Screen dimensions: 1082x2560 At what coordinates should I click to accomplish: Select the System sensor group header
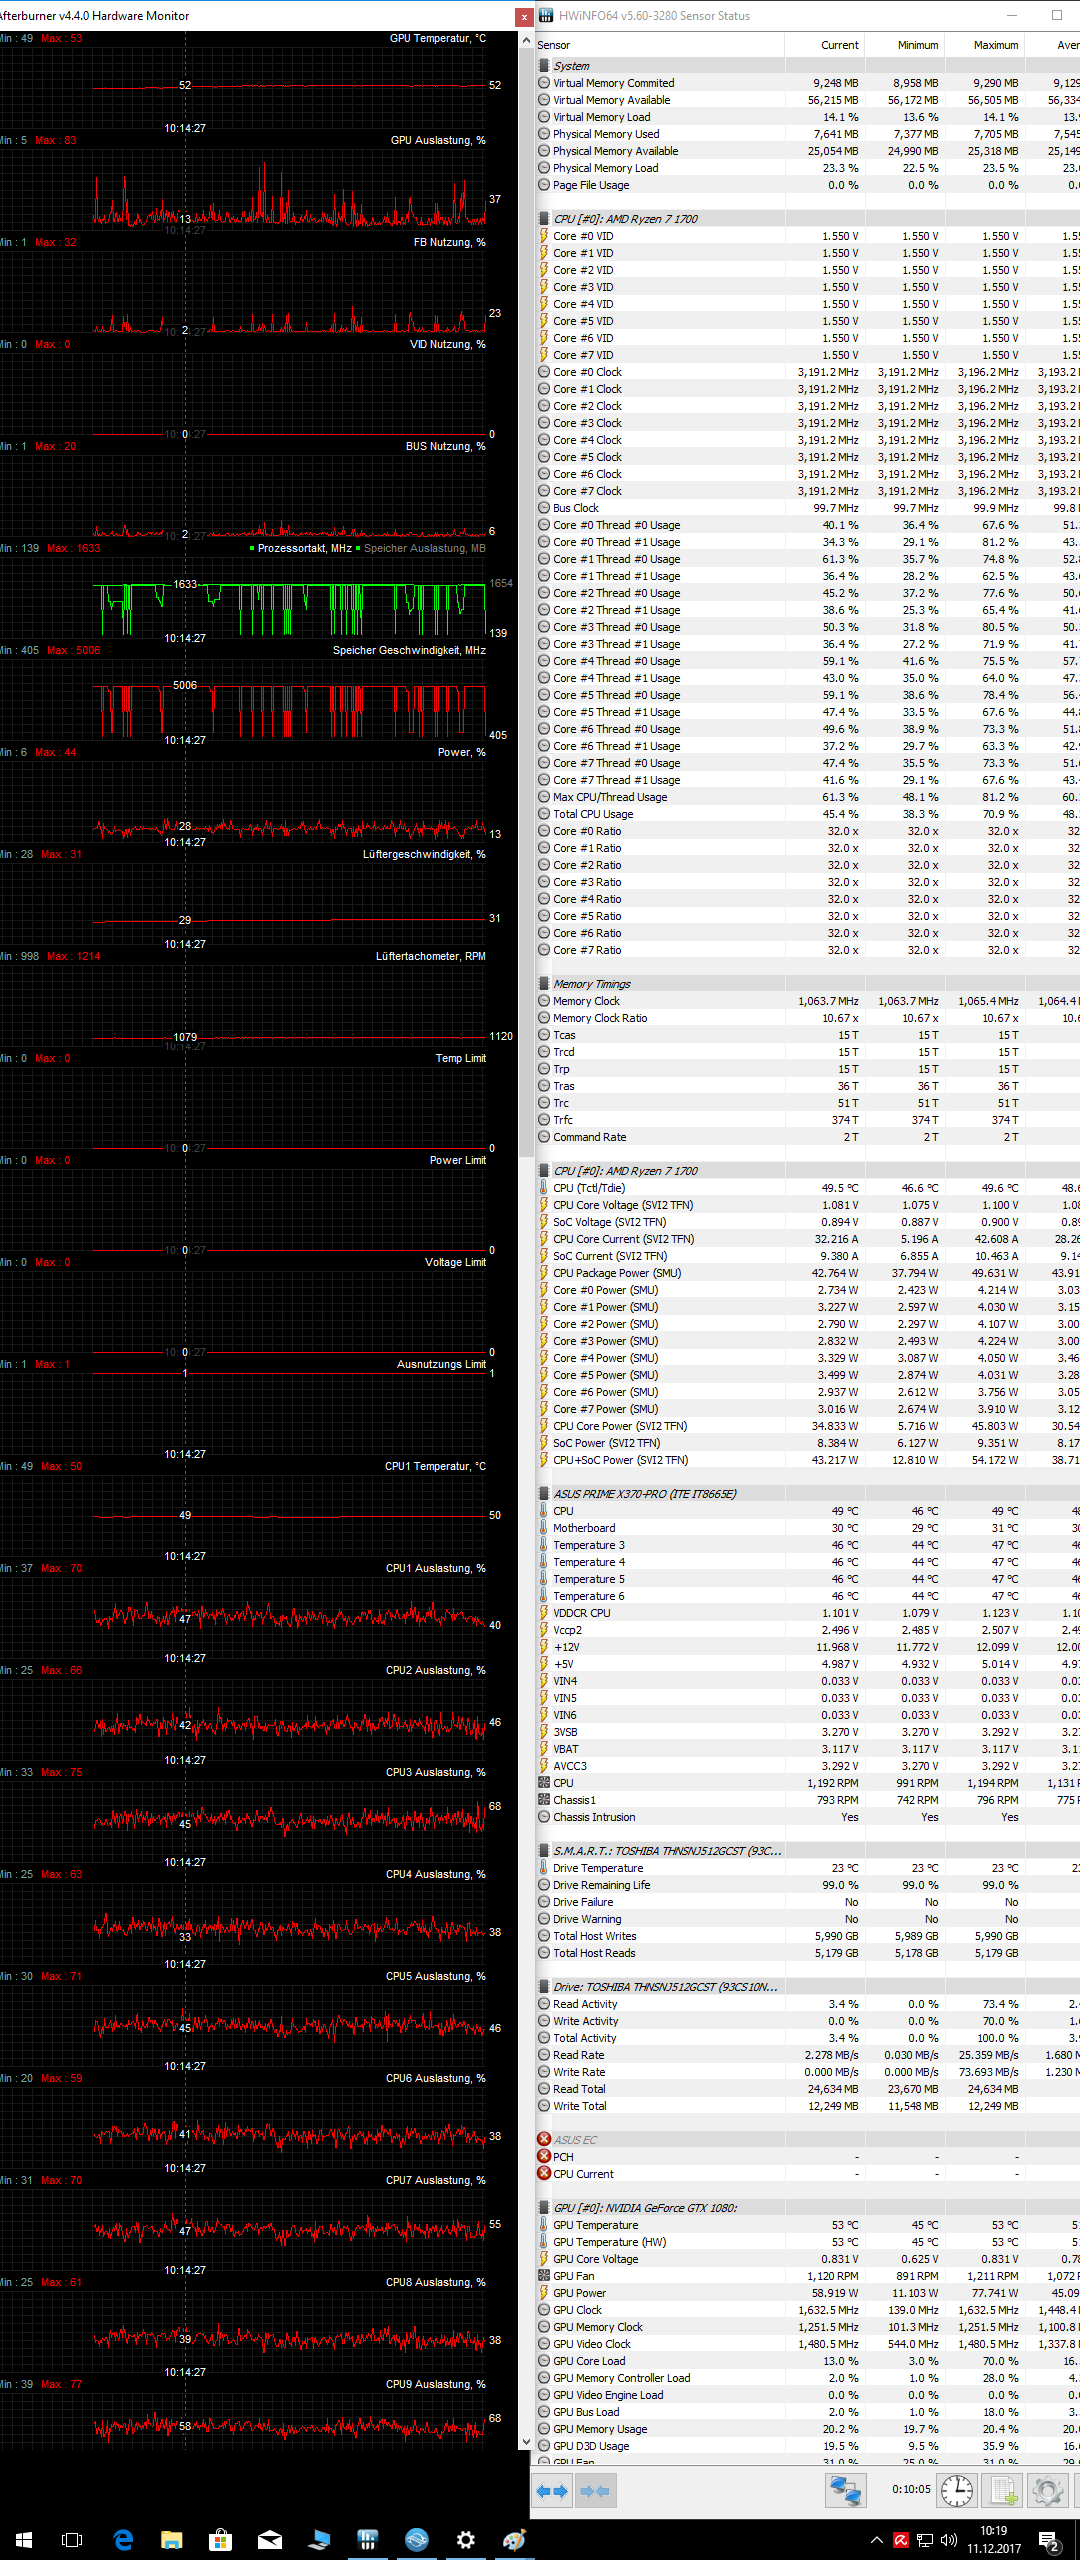pos(808,66)
